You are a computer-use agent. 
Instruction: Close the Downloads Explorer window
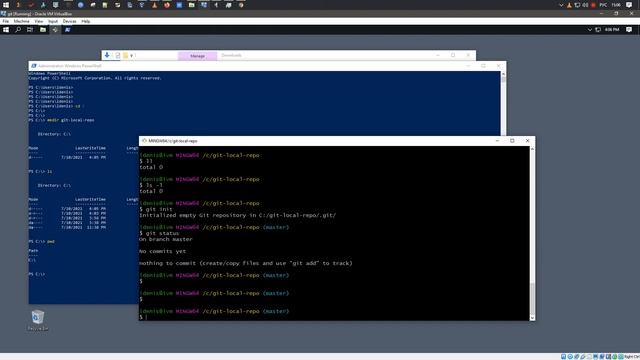click(x=468, y=55)
